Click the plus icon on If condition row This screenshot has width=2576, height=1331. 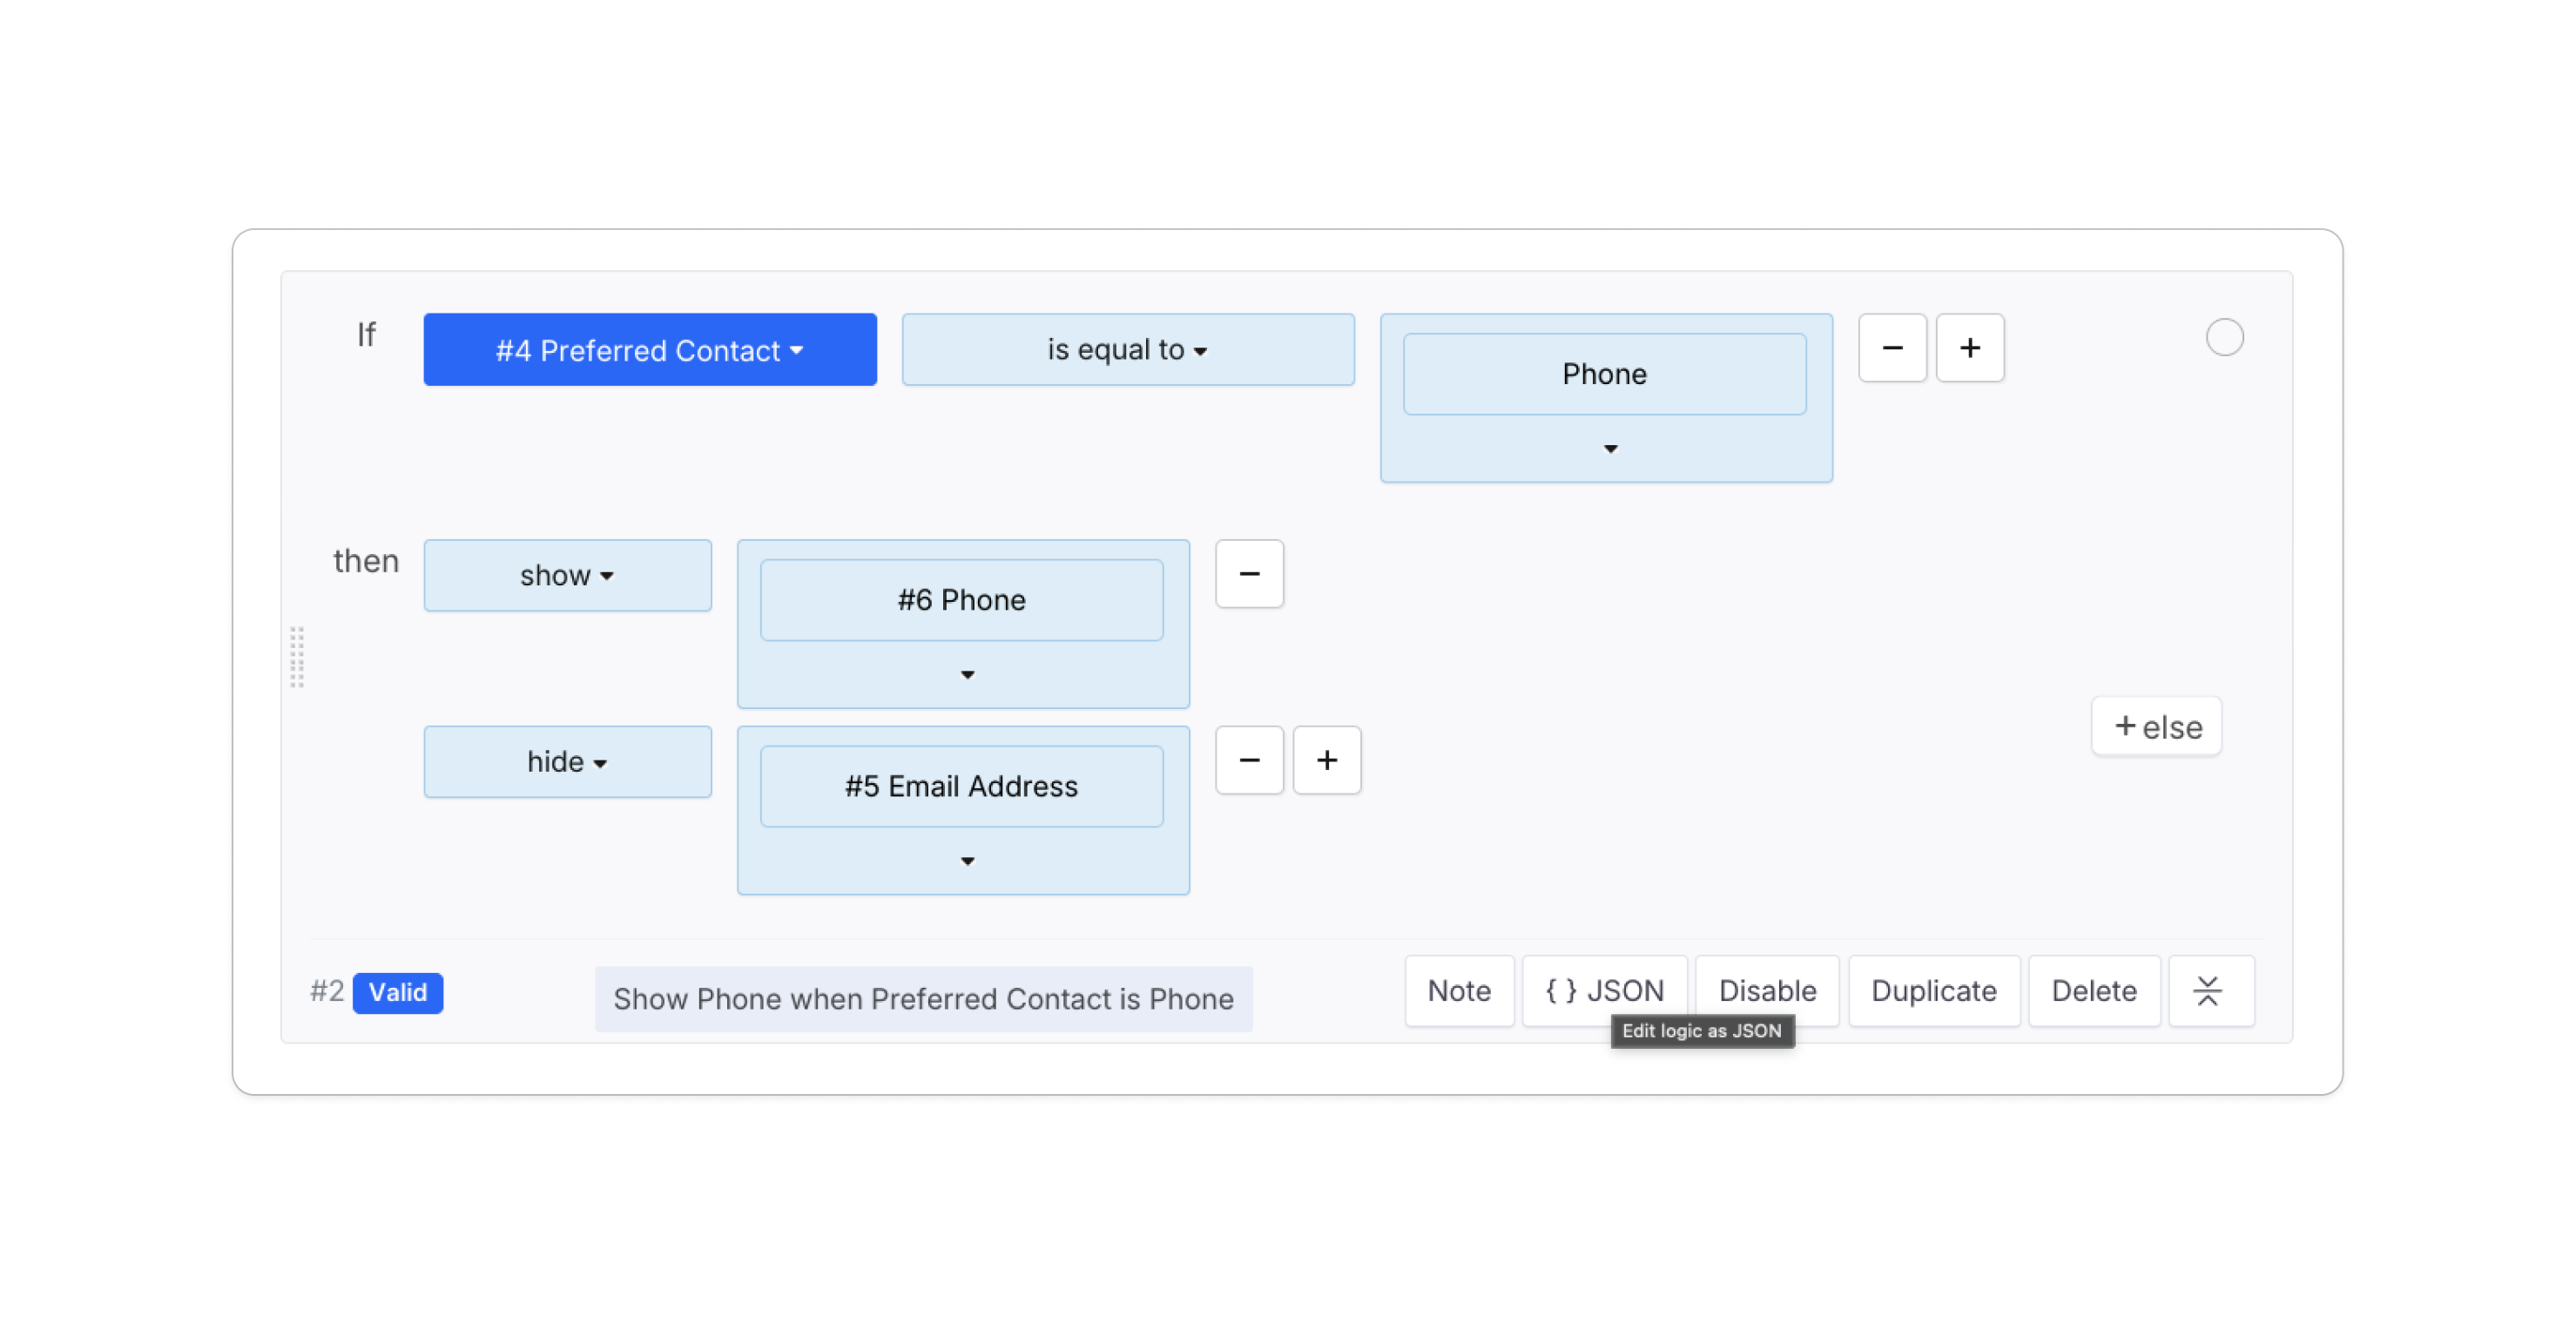tap(1969, 348)
